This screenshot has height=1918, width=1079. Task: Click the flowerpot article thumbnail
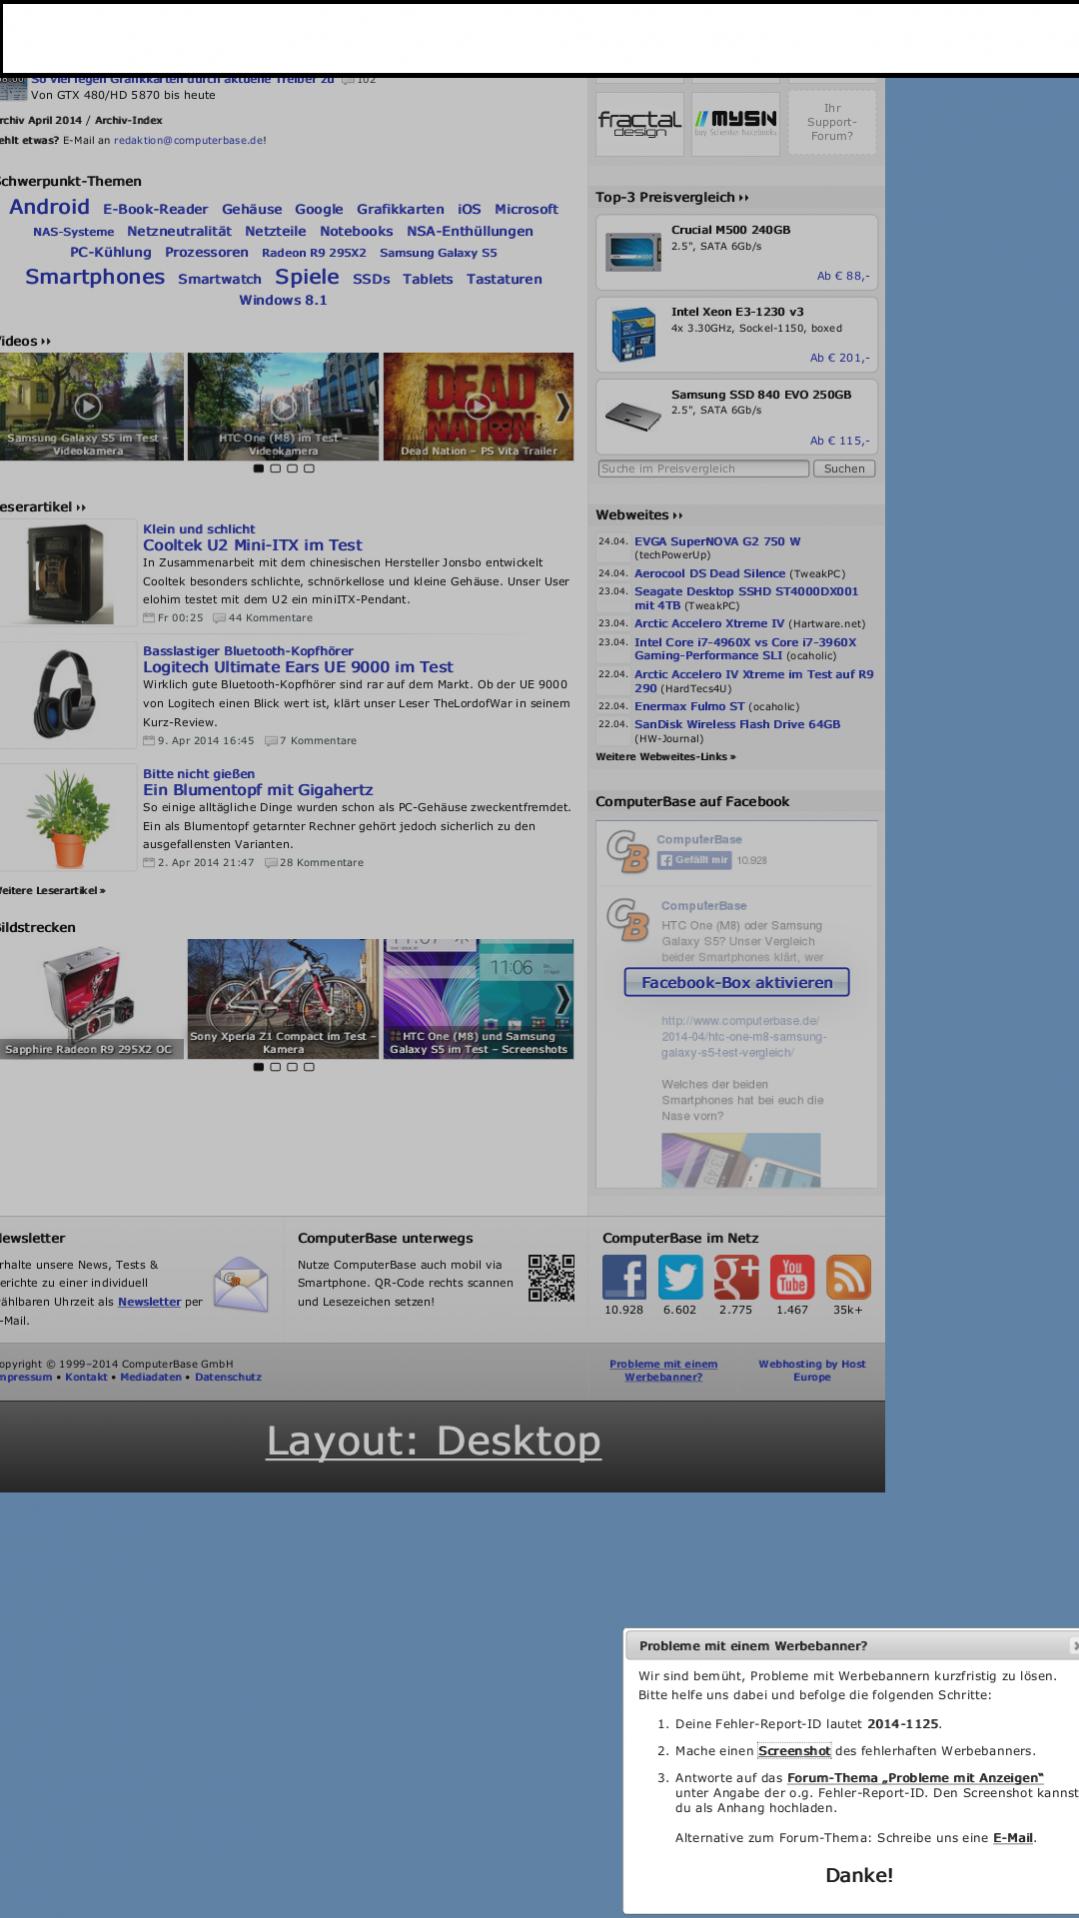(x=68, y=817)
